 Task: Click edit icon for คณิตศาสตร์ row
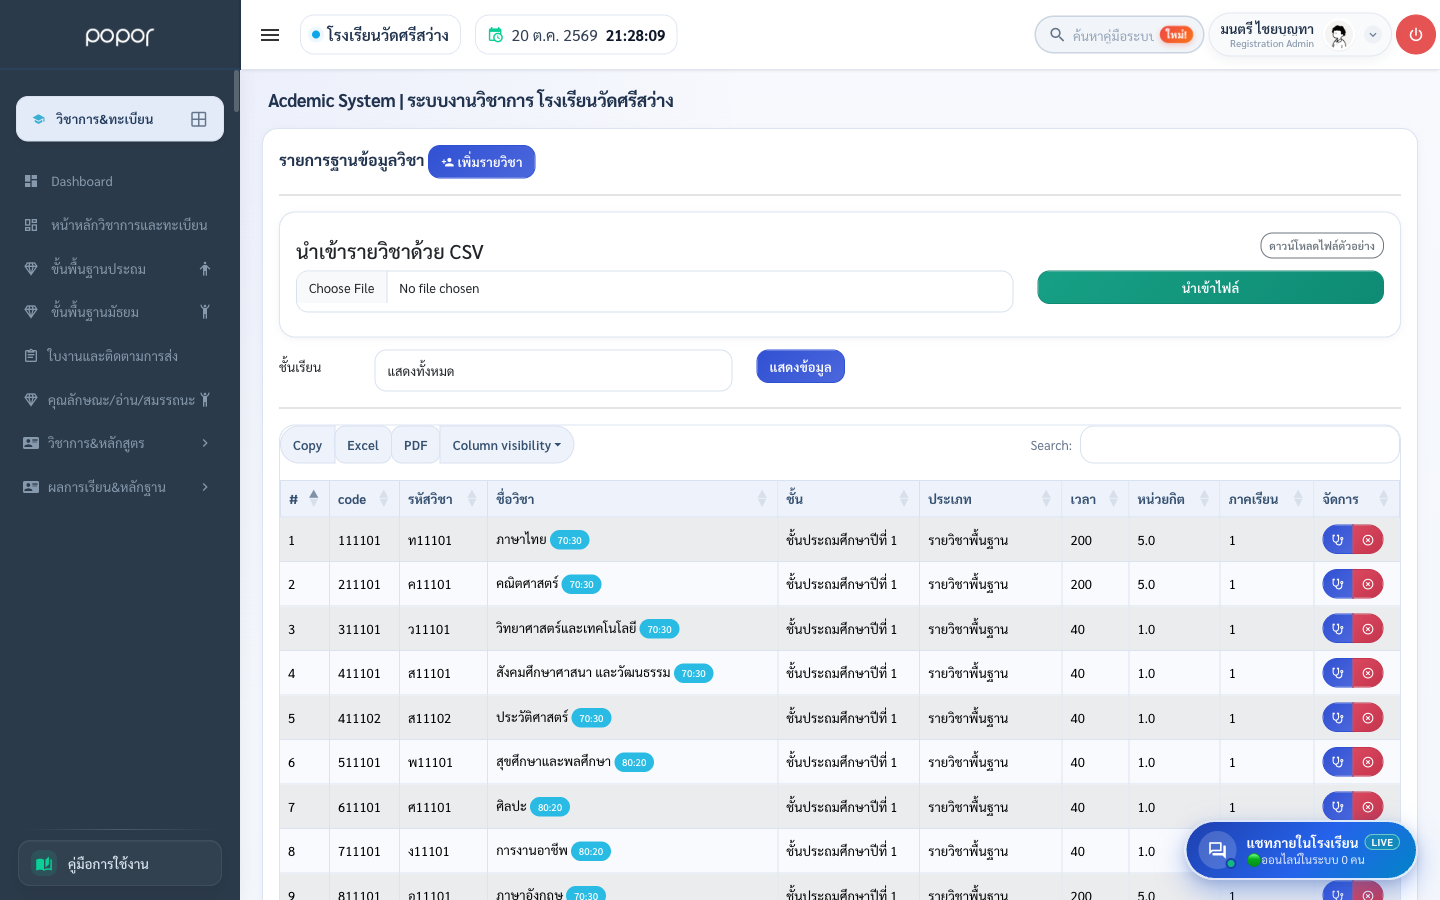[x=1337, y=584]
